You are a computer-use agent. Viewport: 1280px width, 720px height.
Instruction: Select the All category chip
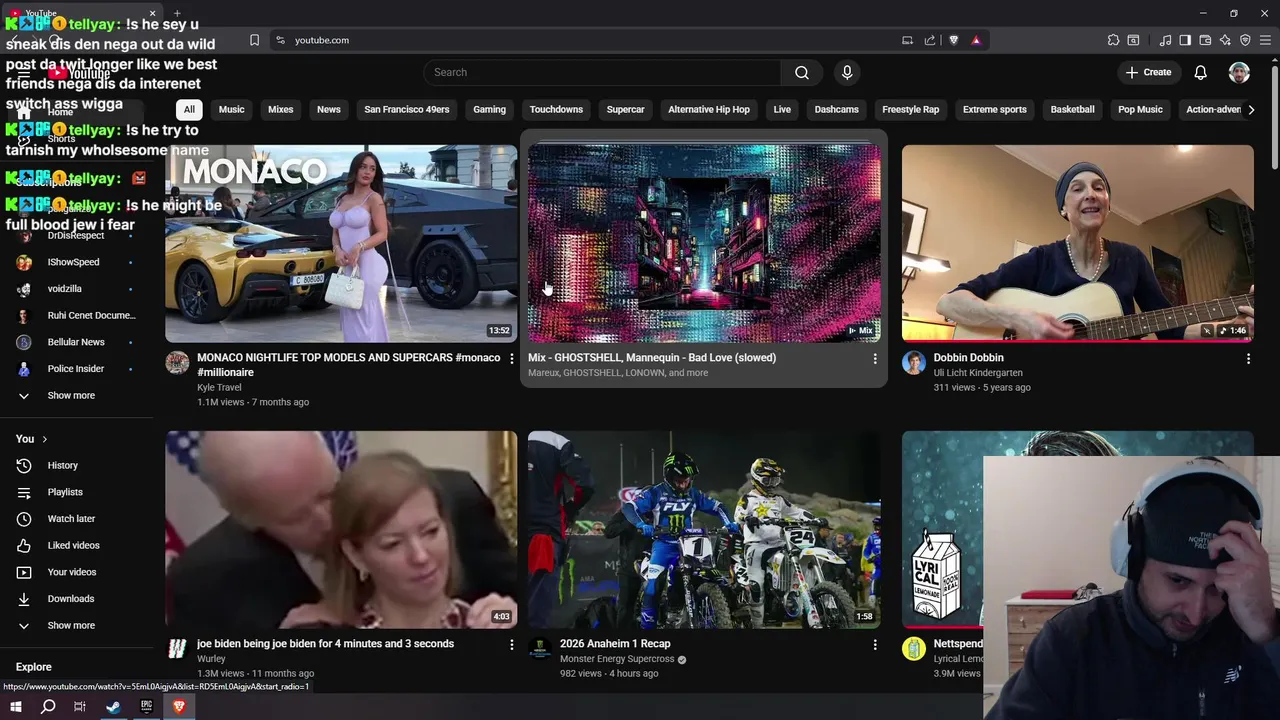[189, 109]
